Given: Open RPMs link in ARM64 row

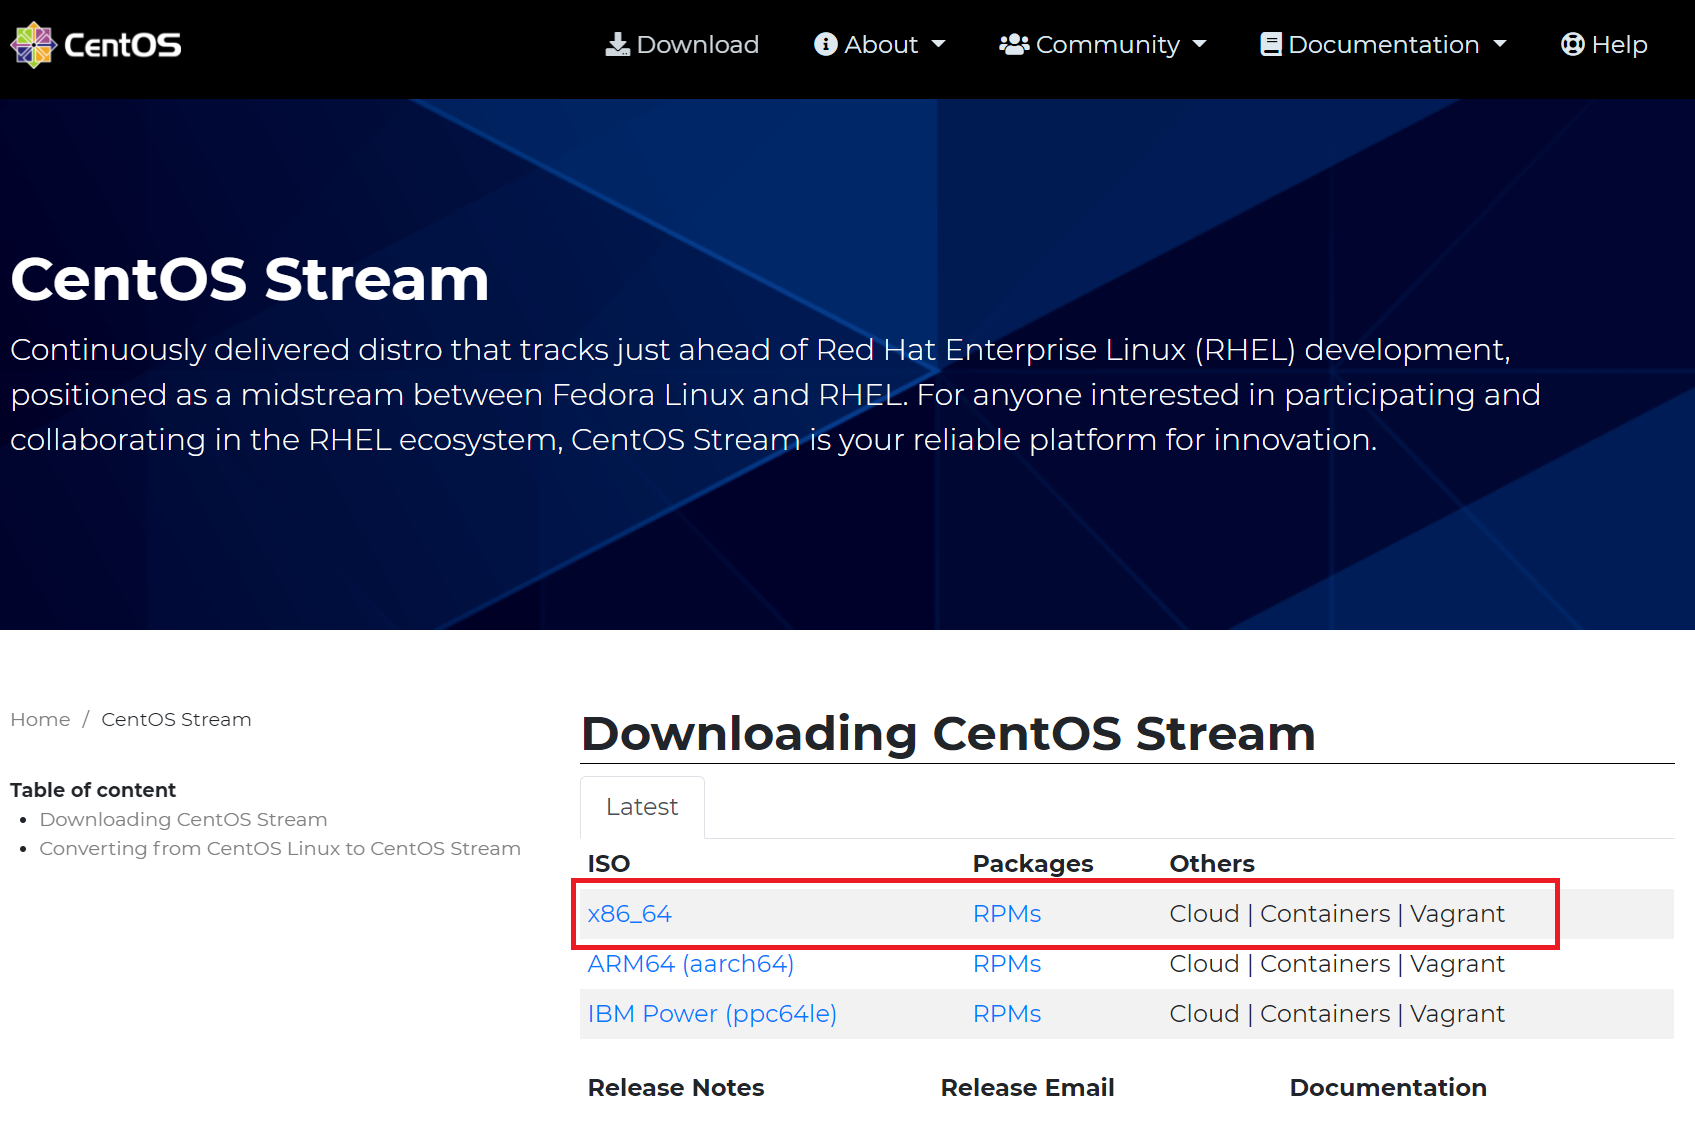Looking at the screenshot, I should [1007, 964].
